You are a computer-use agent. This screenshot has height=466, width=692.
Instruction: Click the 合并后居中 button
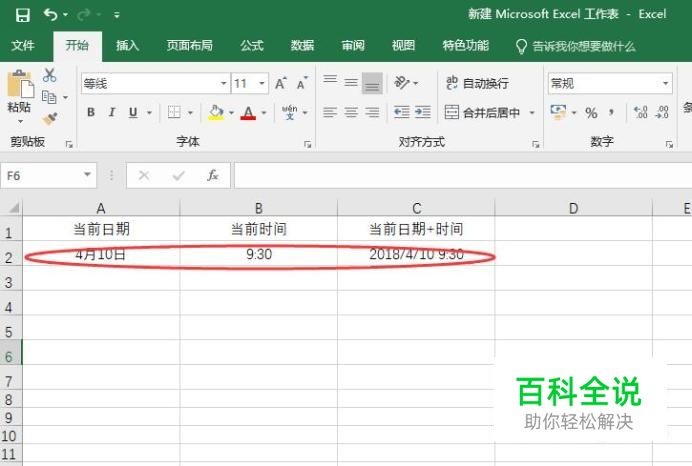[x=482, y=113]
